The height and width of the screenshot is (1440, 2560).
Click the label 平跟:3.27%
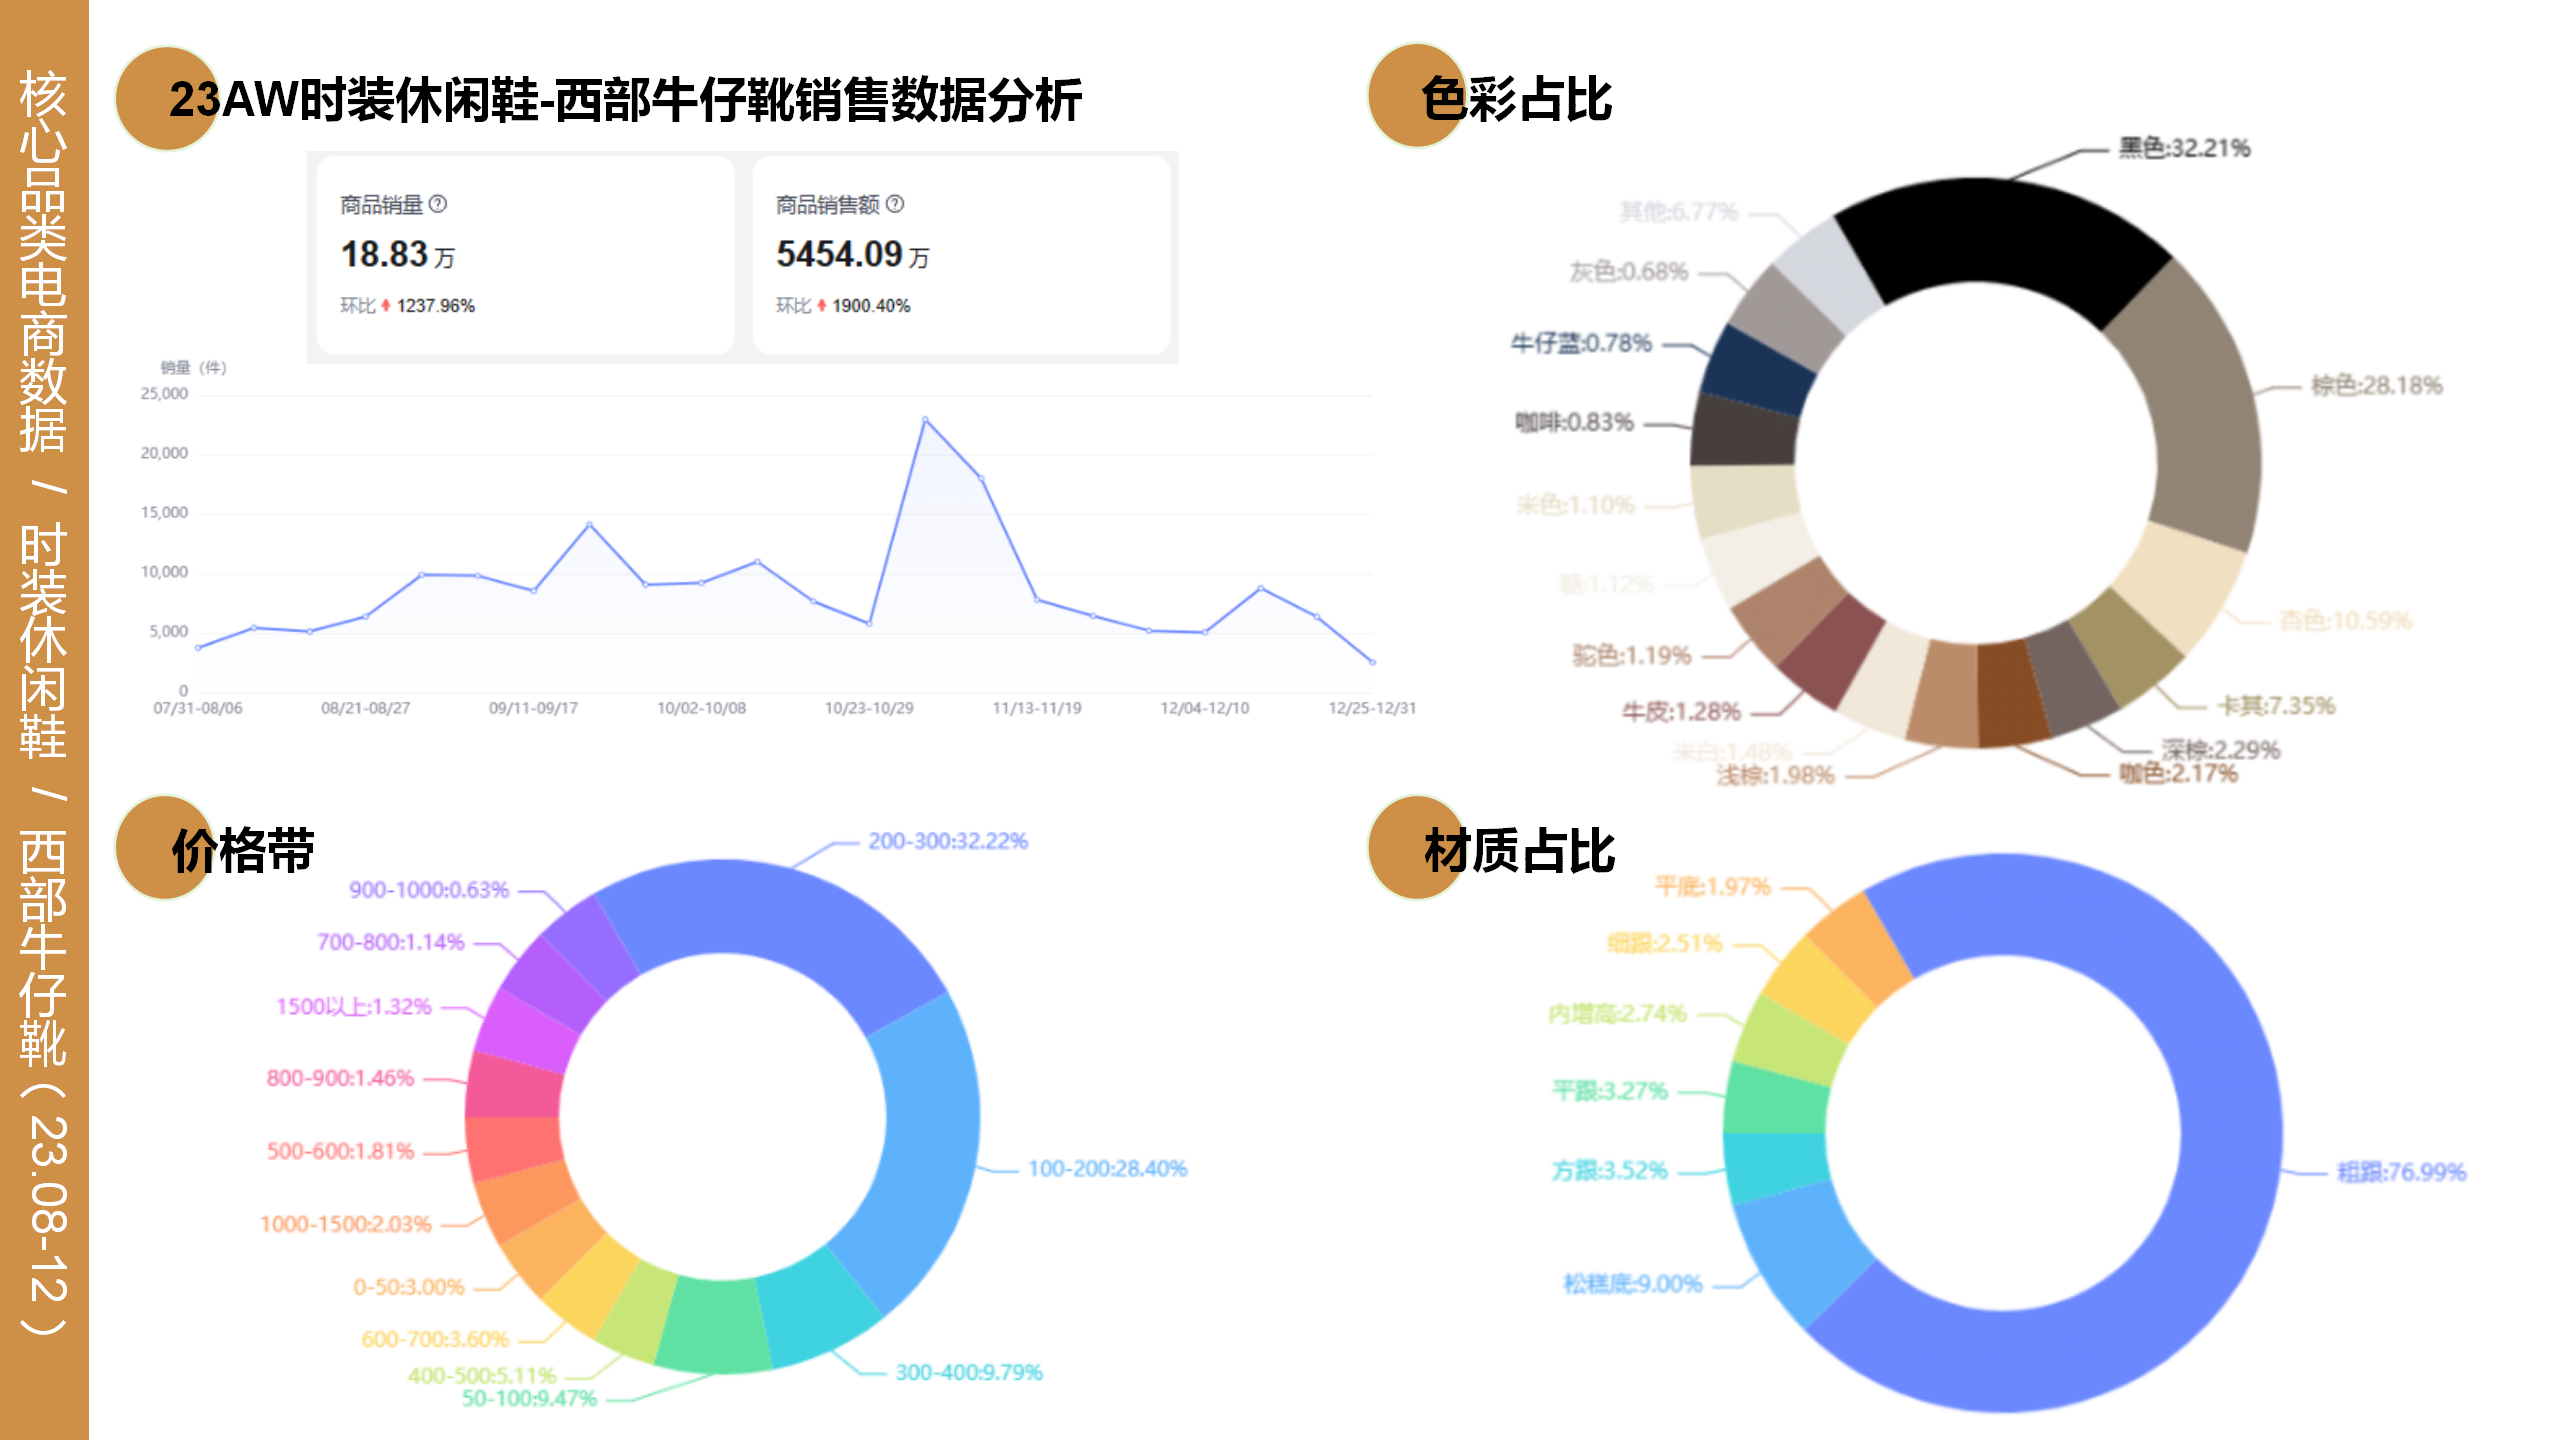point(1609,1091)
